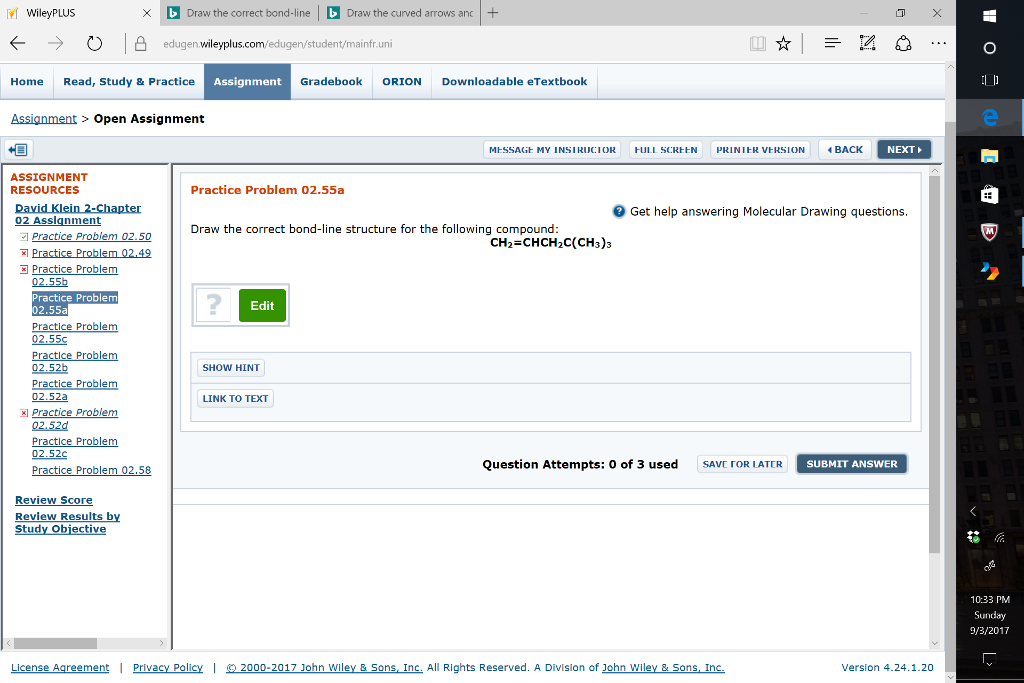Show hidden tray icons chevron

(973, 511)
